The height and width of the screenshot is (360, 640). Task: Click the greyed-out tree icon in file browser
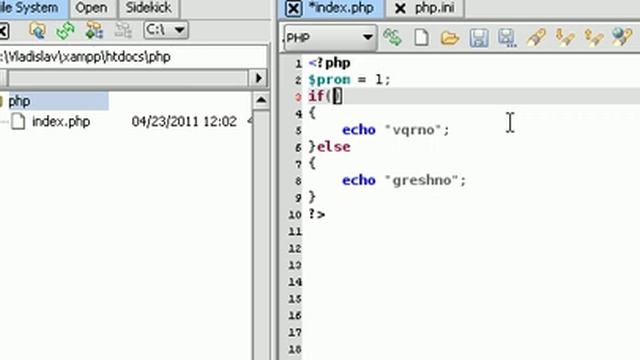123,30
